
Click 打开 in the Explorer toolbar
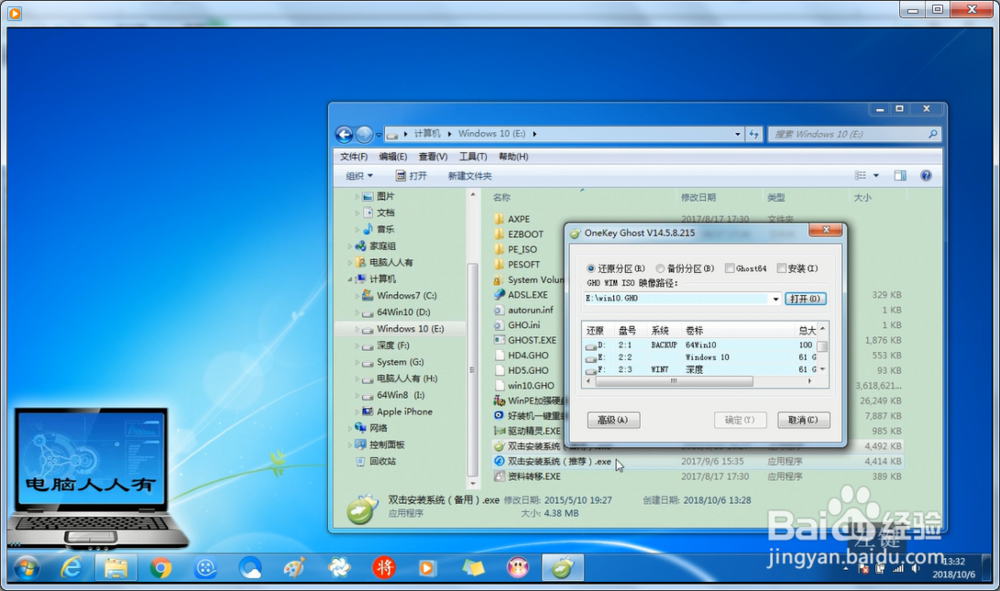(411, 176)
